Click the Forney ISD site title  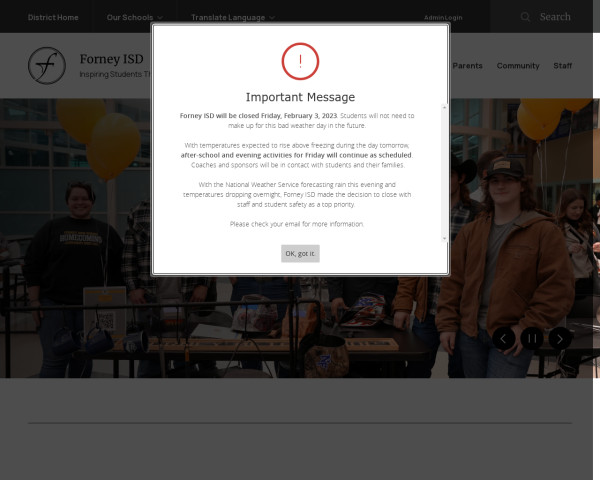pyautogui.click(x=111, y=59)
